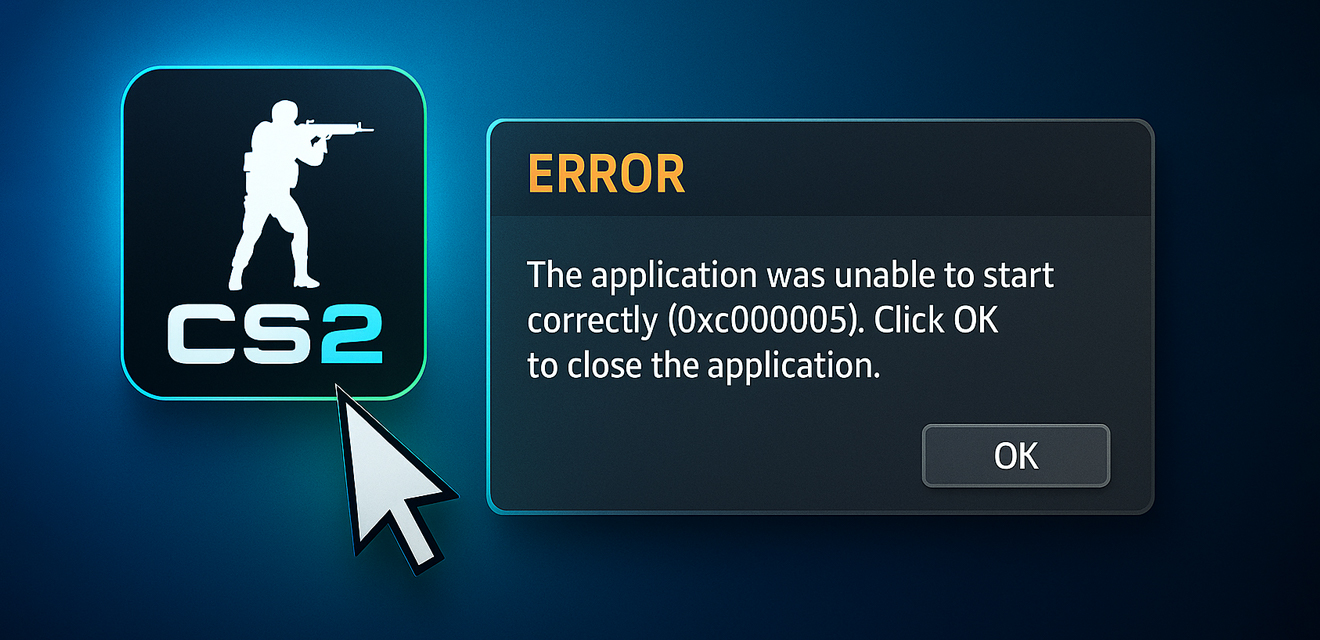Click 'to close the application' text line

[x=704, y=367]
